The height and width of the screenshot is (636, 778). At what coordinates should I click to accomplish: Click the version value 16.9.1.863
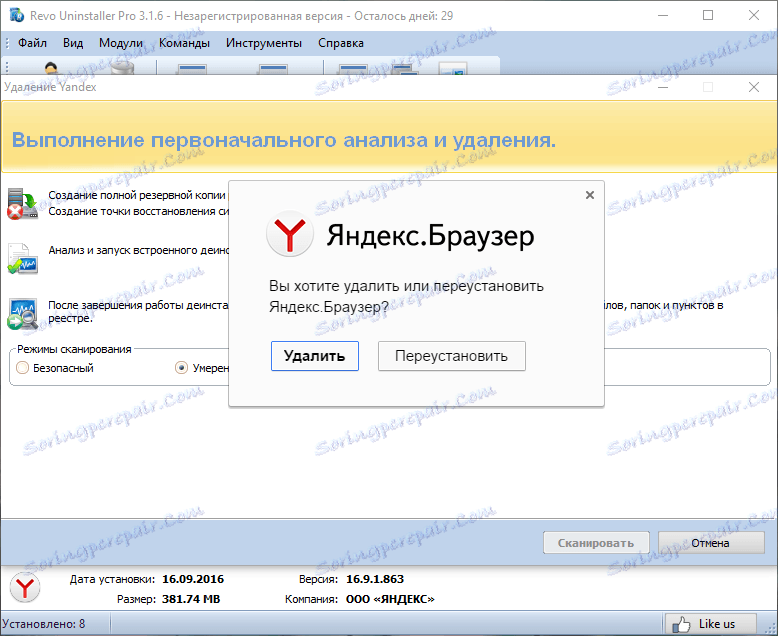[375, 579]
